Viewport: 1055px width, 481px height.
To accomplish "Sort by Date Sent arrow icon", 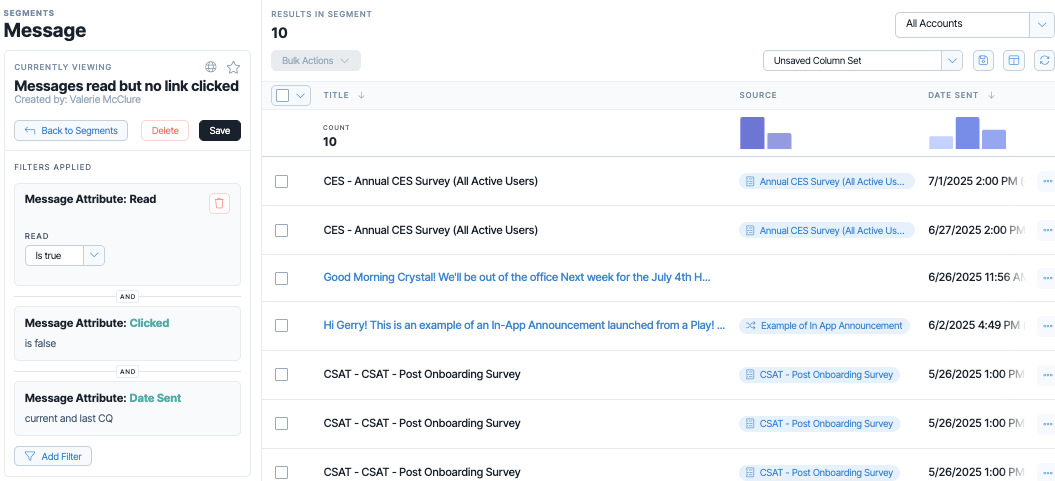I will pyautogui.click(x=991, y=96).
